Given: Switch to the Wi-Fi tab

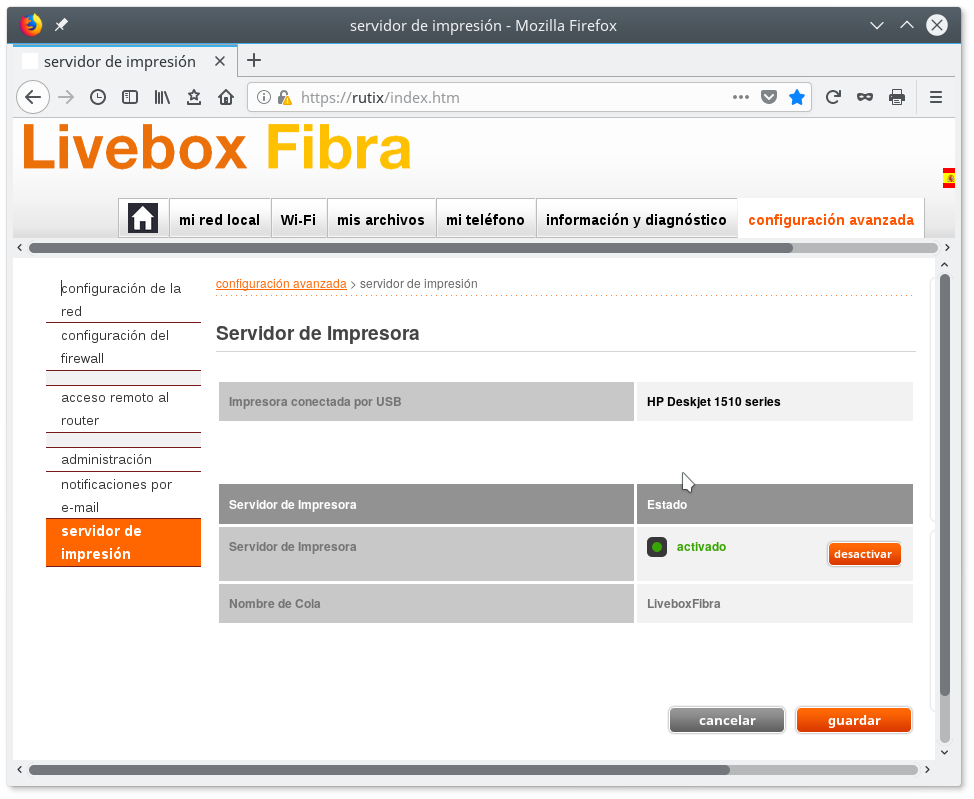Looking at the screenshot, I should pyautogui.click(x=298, y=220).
